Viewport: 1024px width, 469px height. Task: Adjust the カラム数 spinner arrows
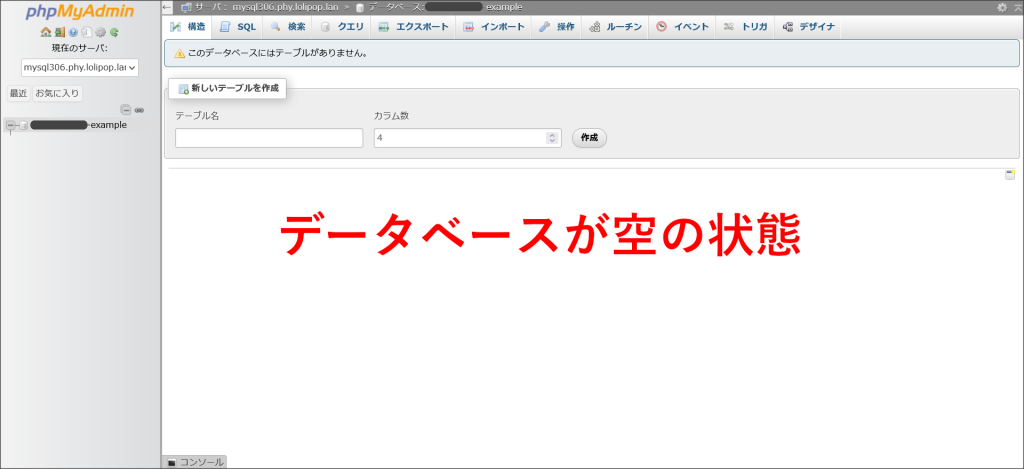coord(552,138)
